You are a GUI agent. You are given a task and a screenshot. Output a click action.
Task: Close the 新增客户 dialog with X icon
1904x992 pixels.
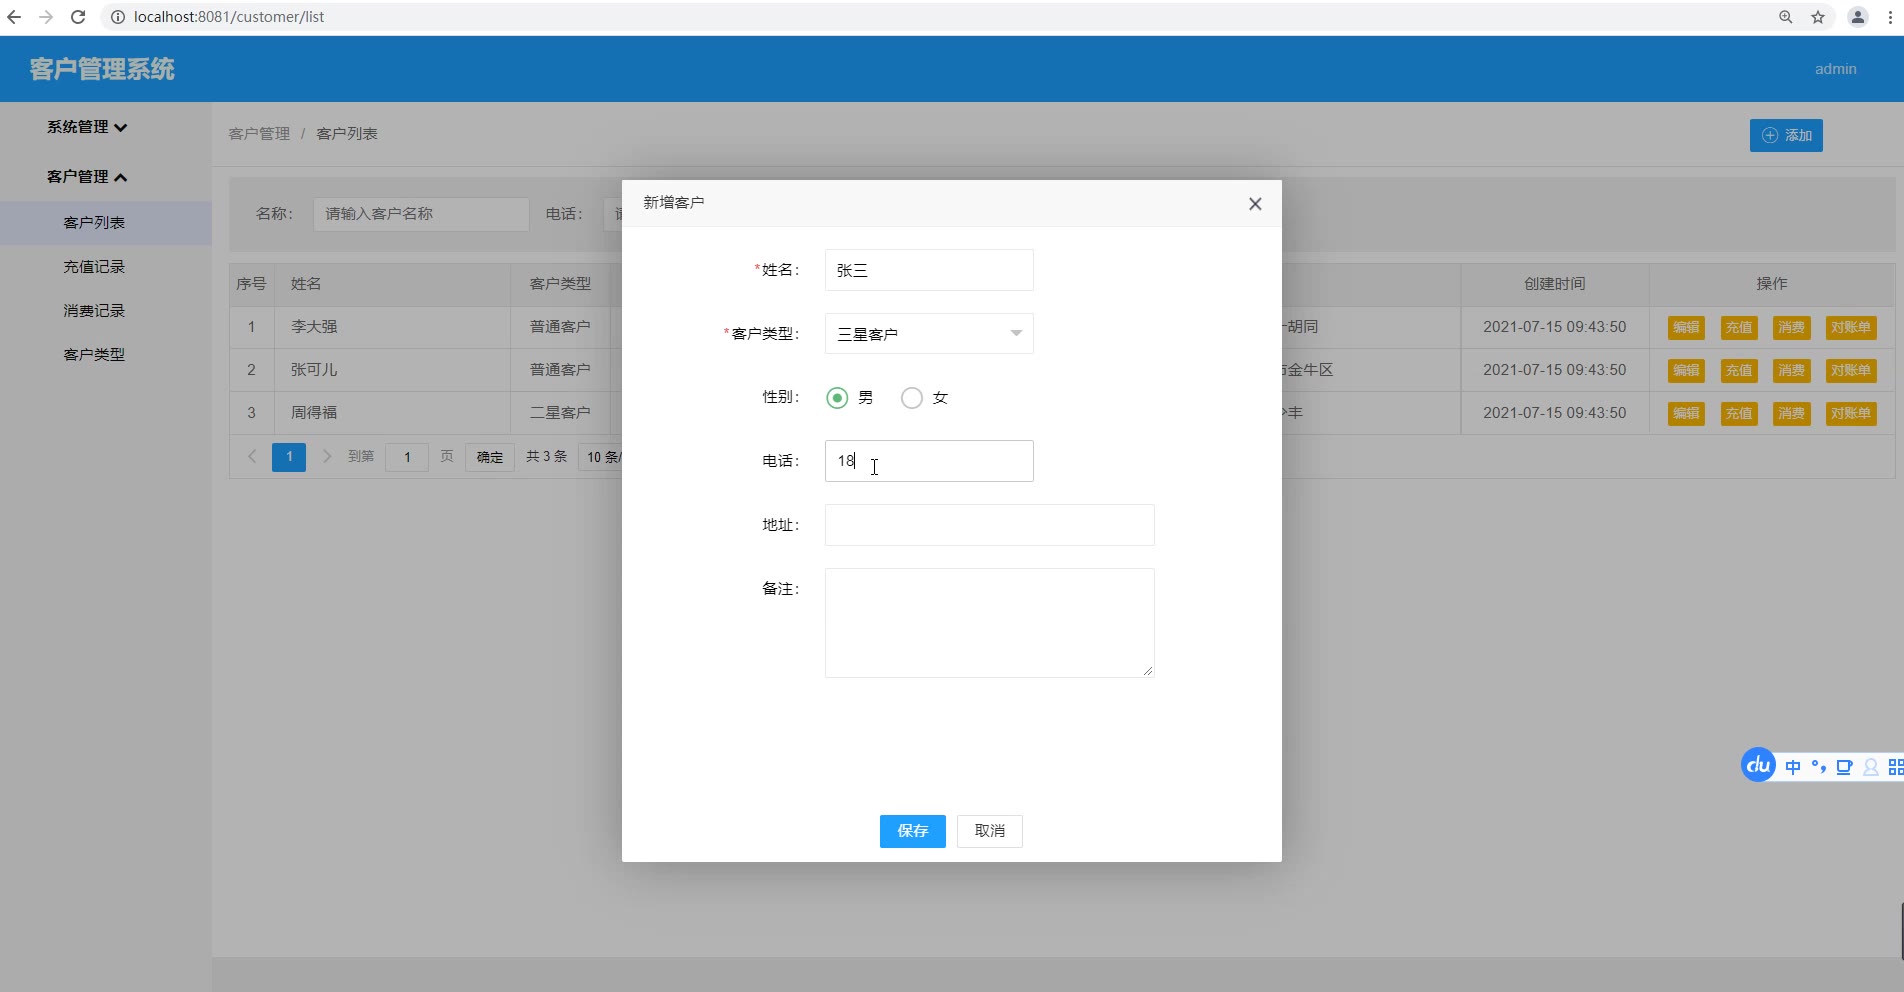click(x=1255, y=204)
